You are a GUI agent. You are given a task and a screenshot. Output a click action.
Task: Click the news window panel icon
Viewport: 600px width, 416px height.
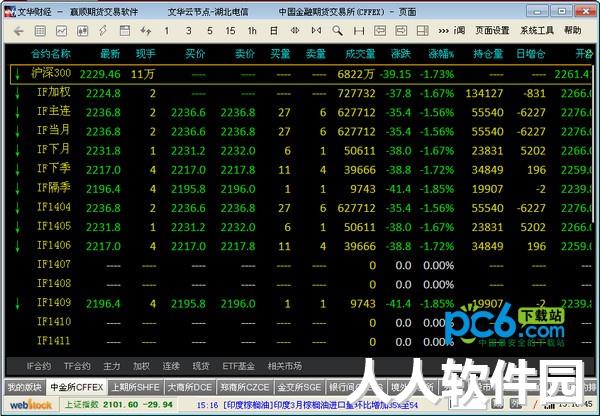[125, 31]
